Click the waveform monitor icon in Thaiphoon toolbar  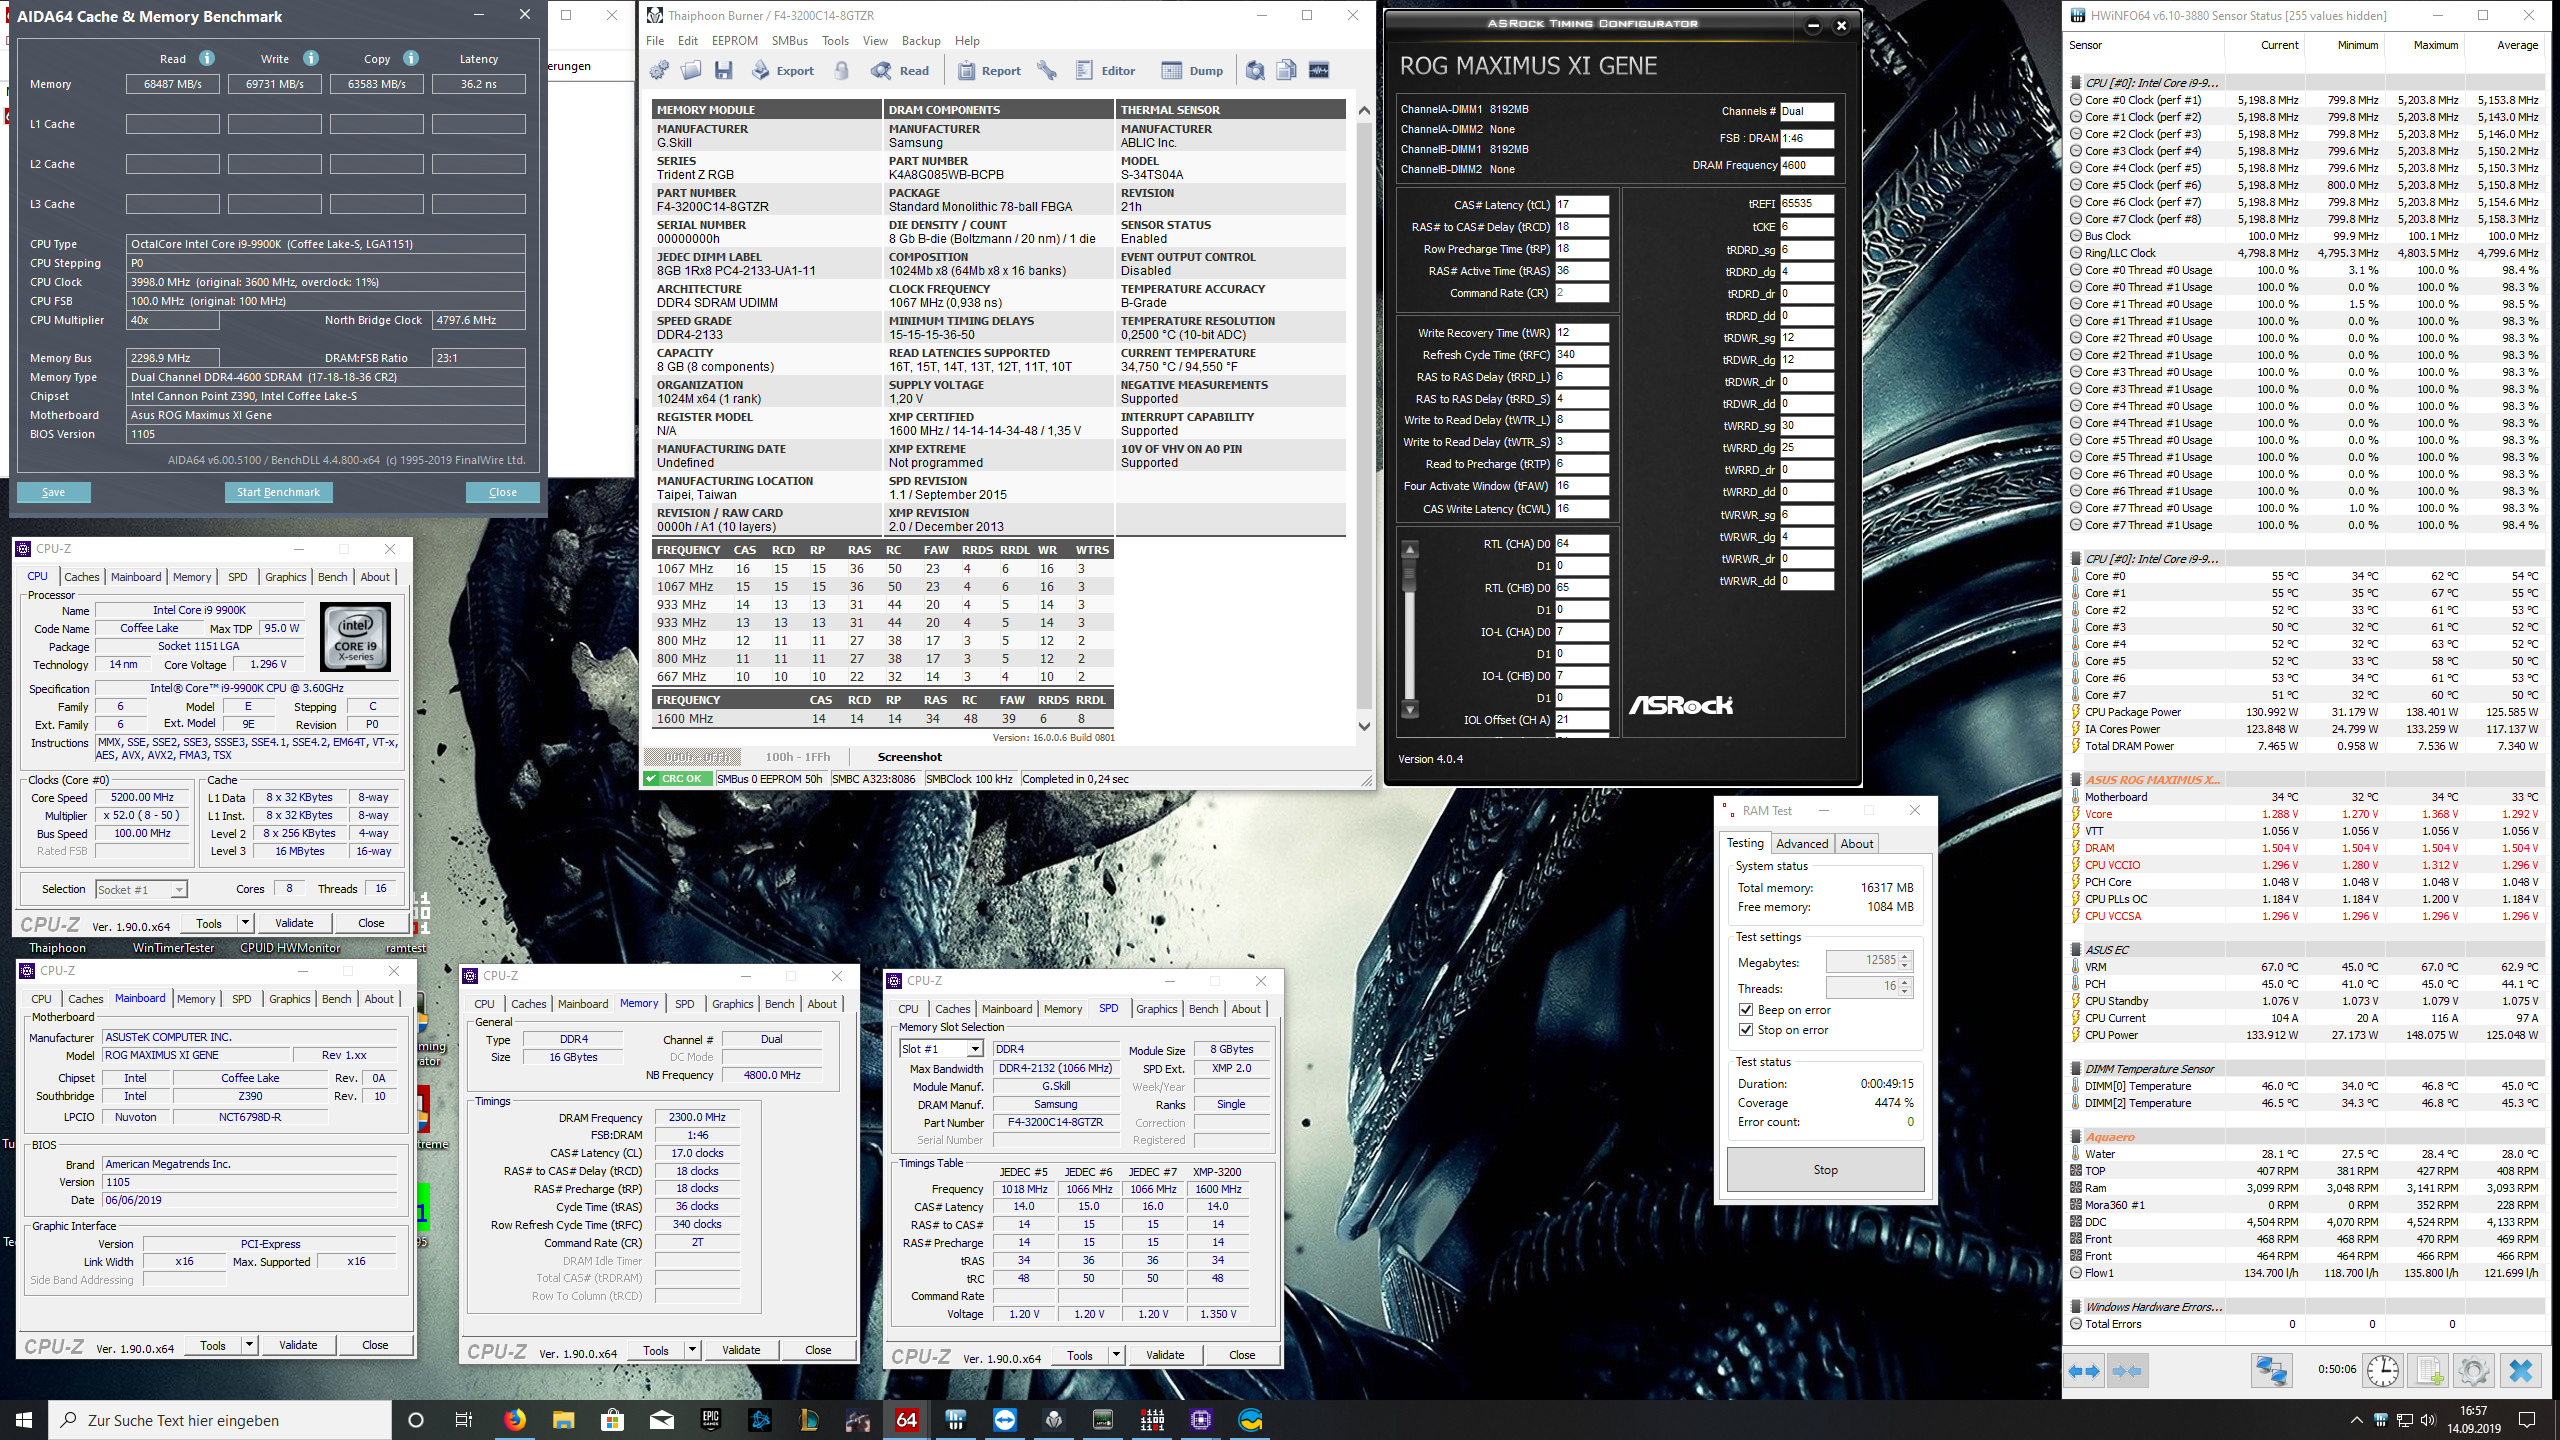1319,70
